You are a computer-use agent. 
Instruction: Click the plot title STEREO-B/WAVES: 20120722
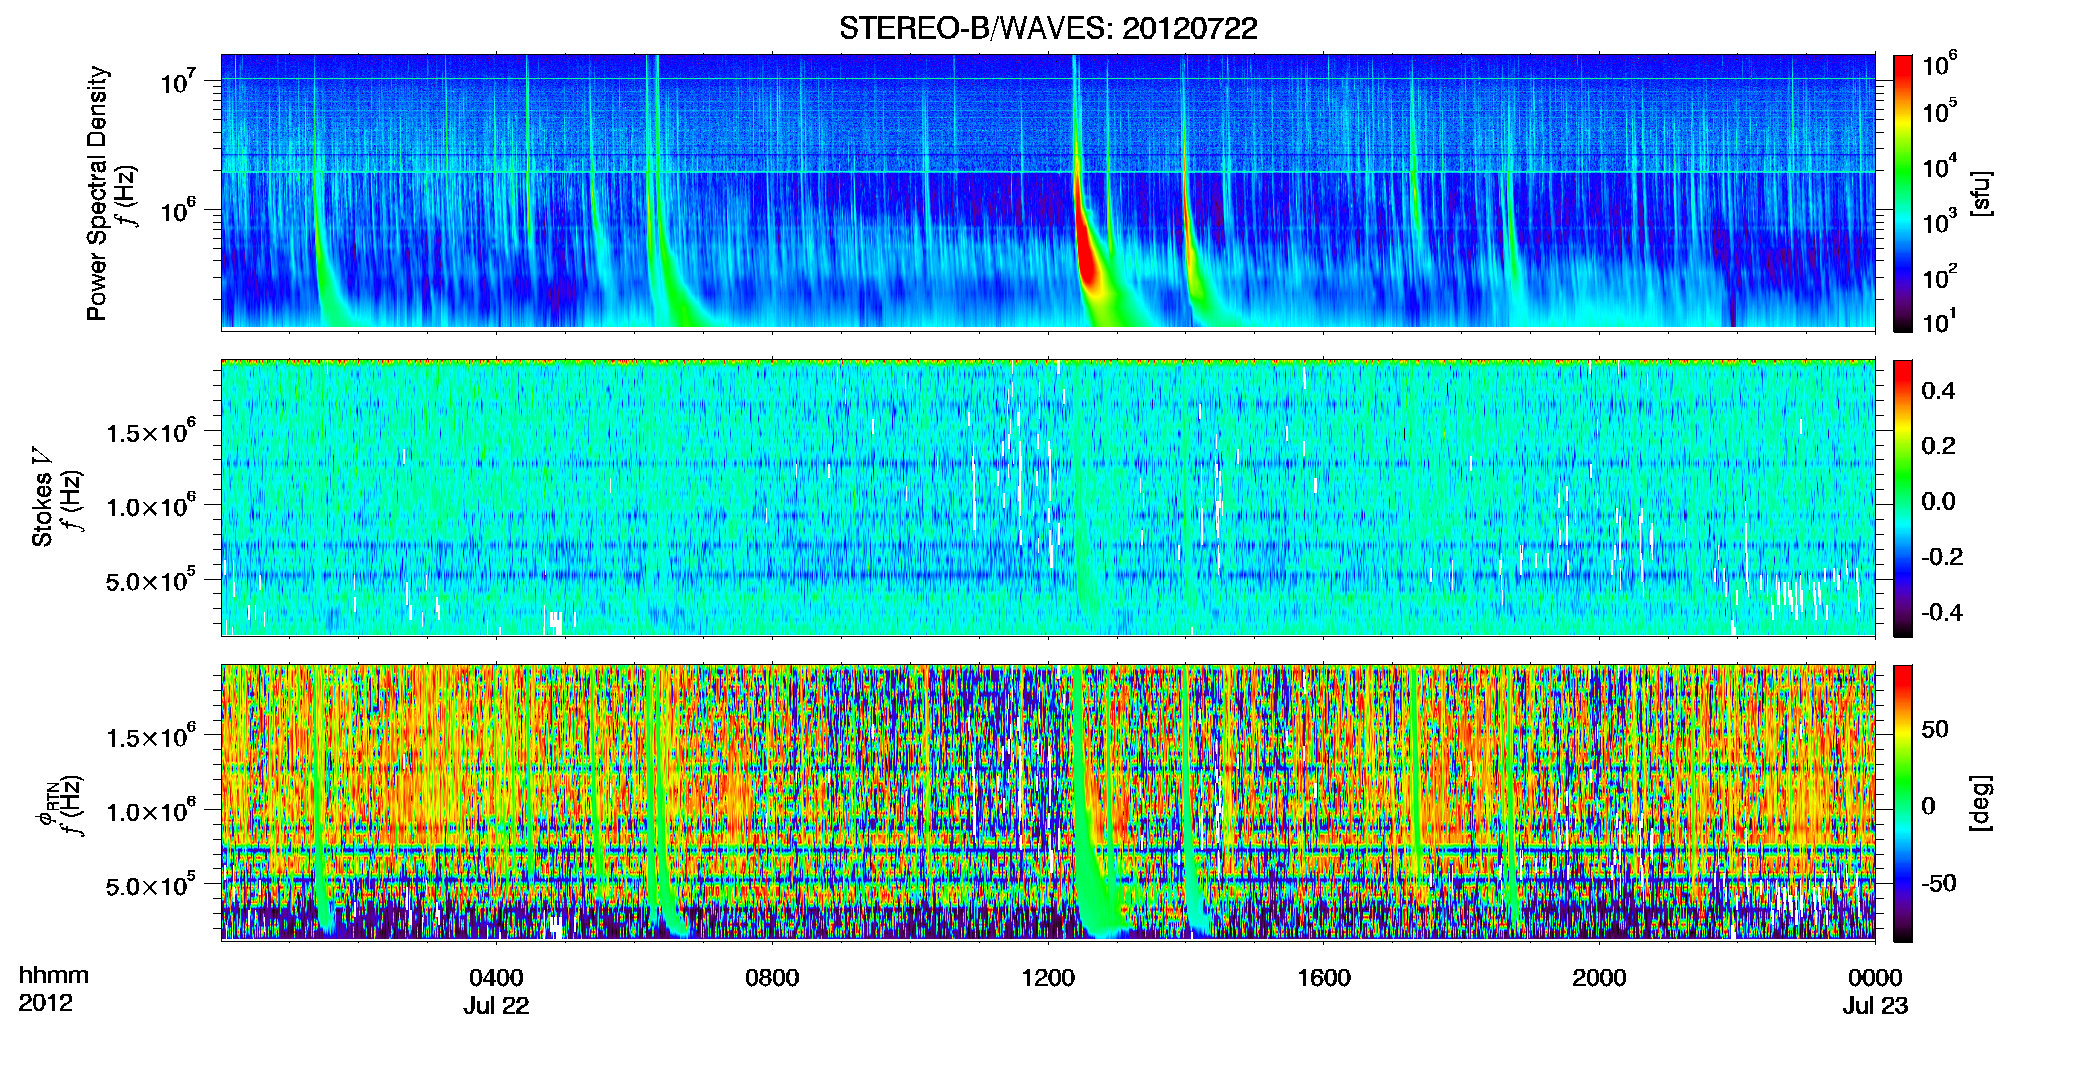(1048, 29)
